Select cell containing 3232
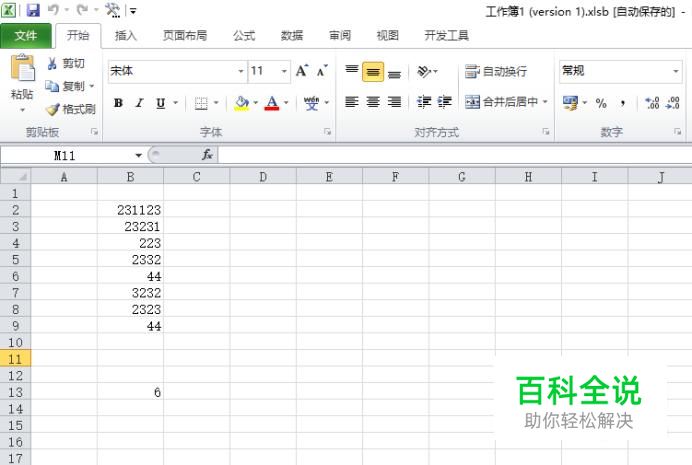Viewport: 692px width, 465px height. coord(130,292)
